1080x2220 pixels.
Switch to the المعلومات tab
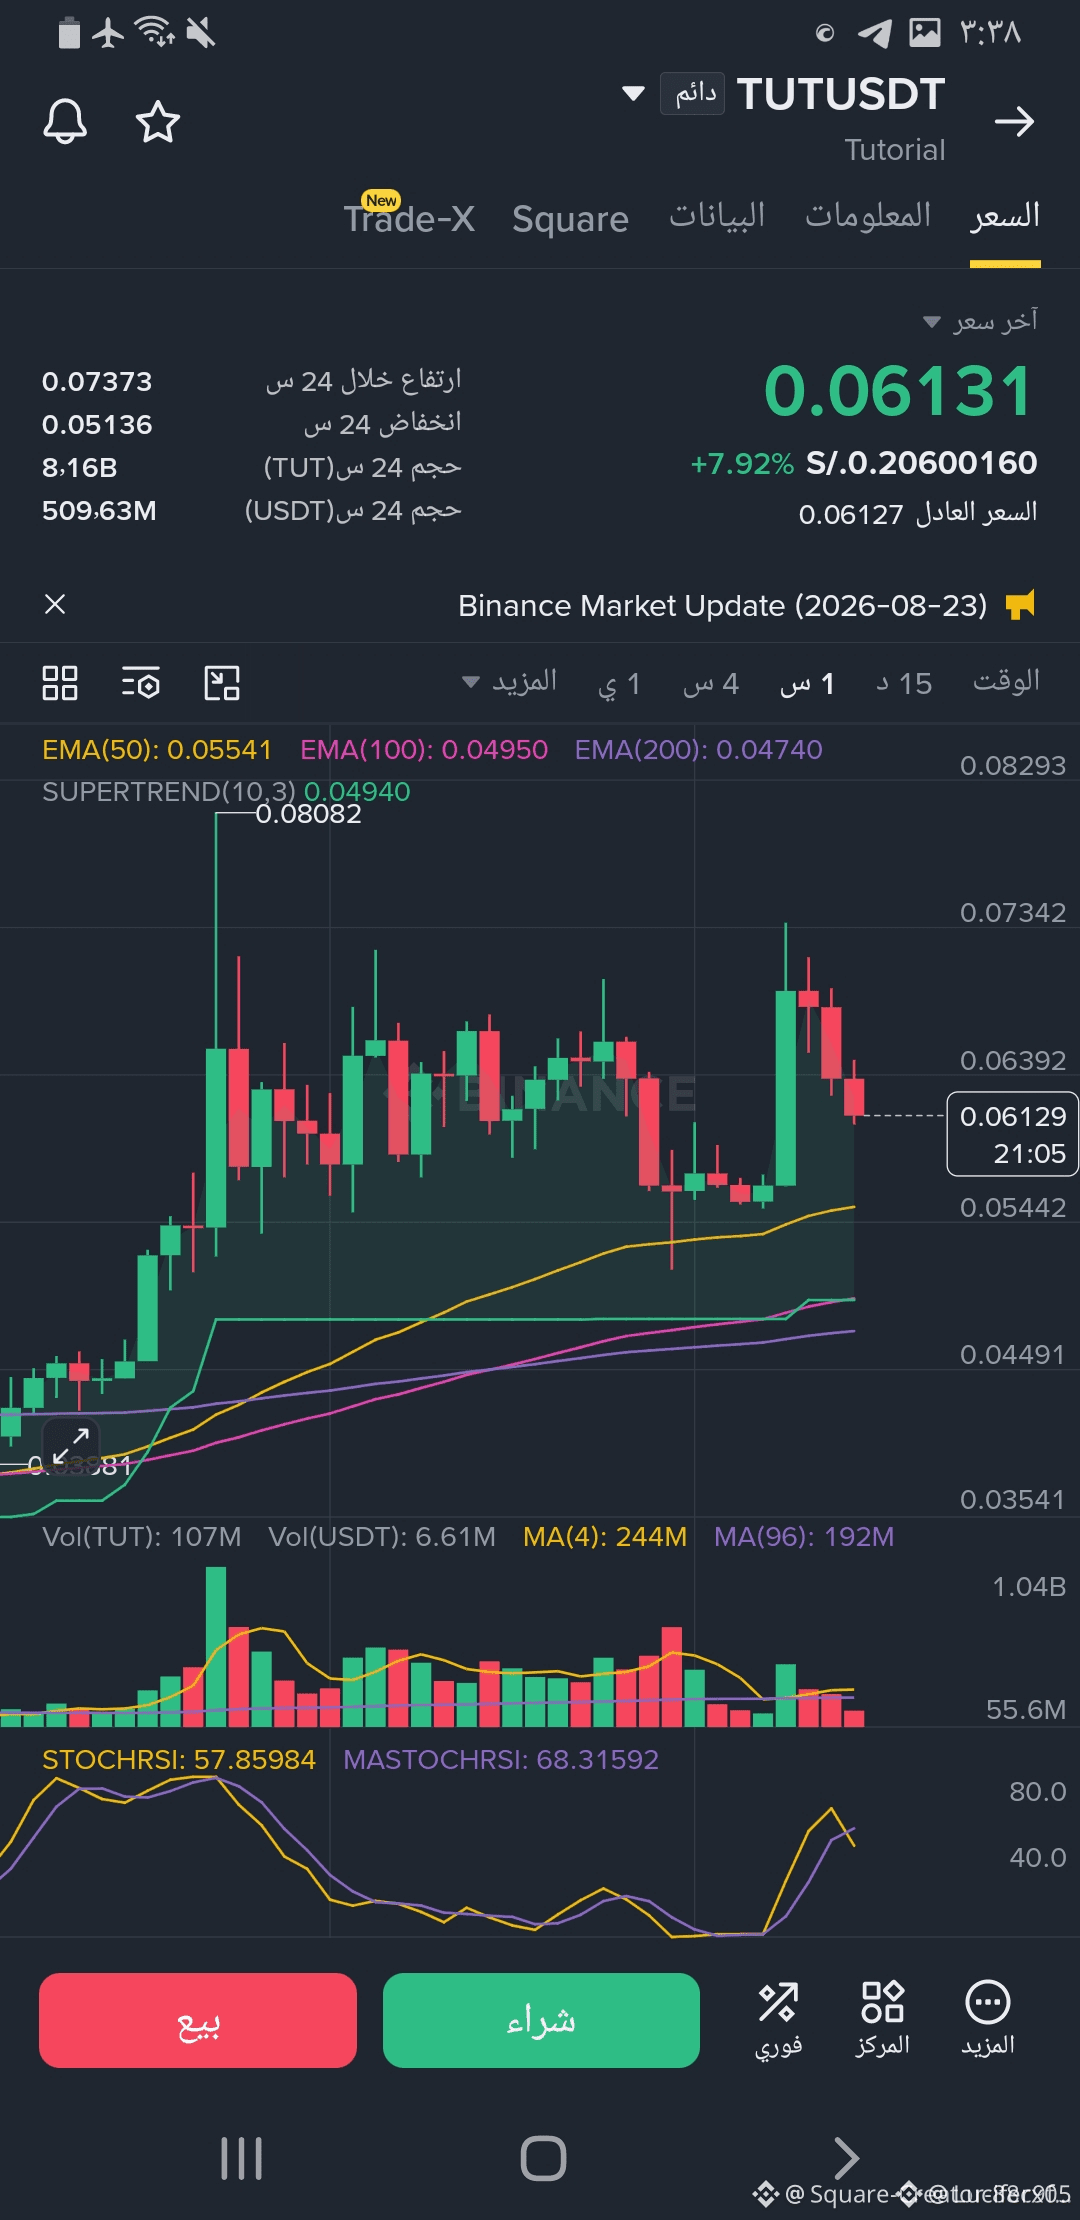(868, 216)
